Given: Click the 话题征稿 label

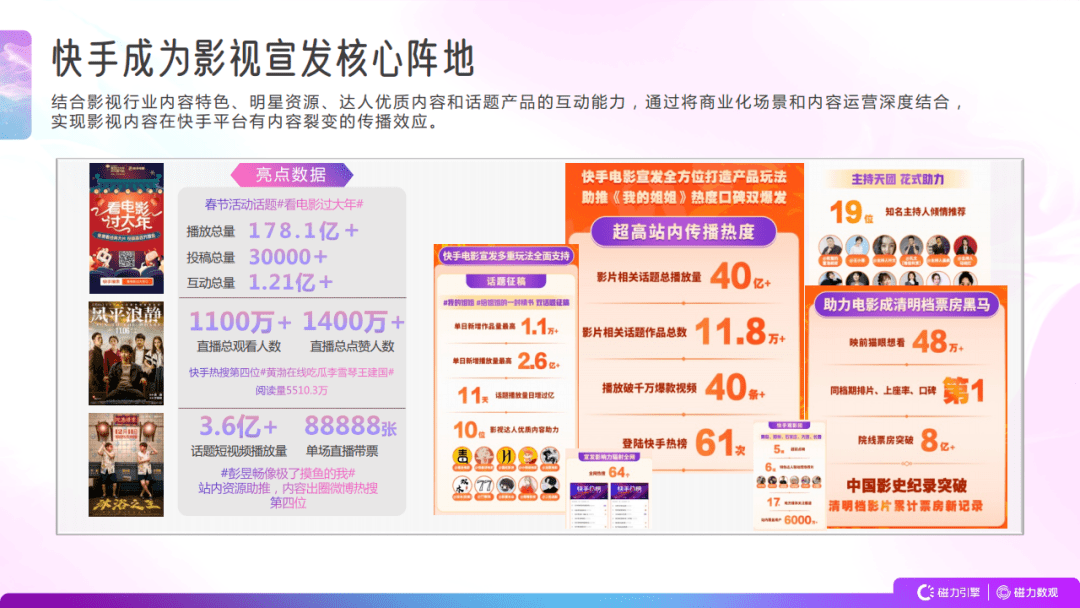Looking at the screenshot, I should [x=506, y=282].
